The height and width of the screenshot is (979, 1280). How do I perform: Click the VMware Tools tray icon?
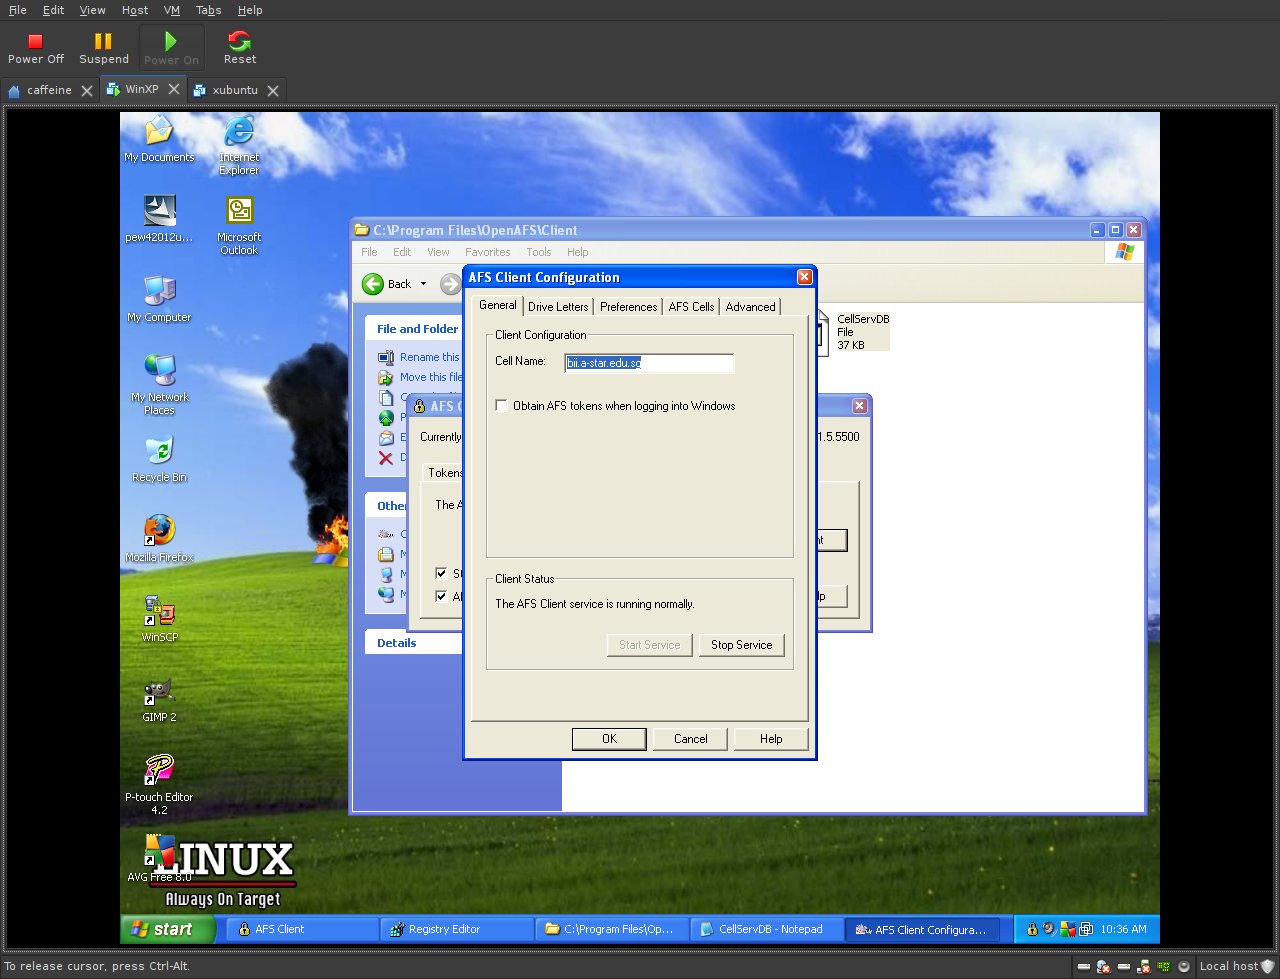[1084, 929]
